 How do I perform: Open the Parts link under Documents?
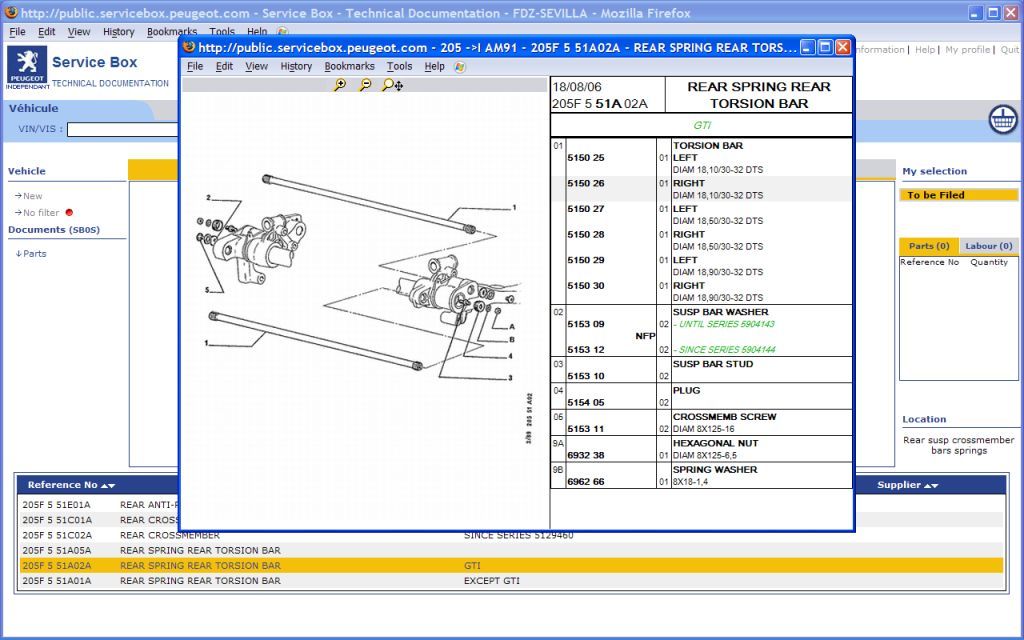coord(35,254)
